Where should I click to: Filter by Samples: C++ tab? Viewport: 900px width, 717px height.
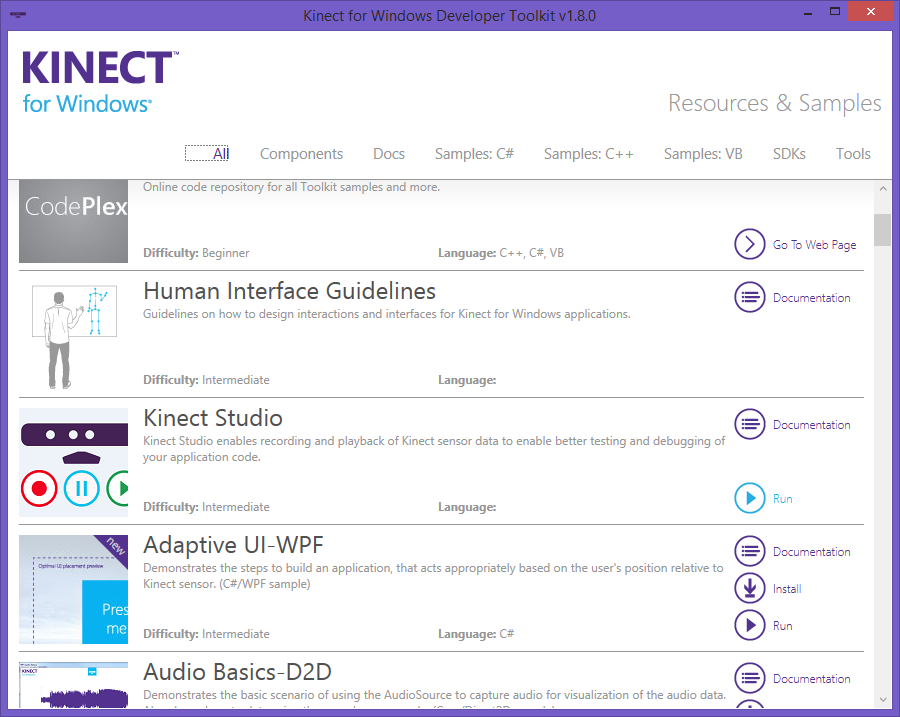pos(588,154)
